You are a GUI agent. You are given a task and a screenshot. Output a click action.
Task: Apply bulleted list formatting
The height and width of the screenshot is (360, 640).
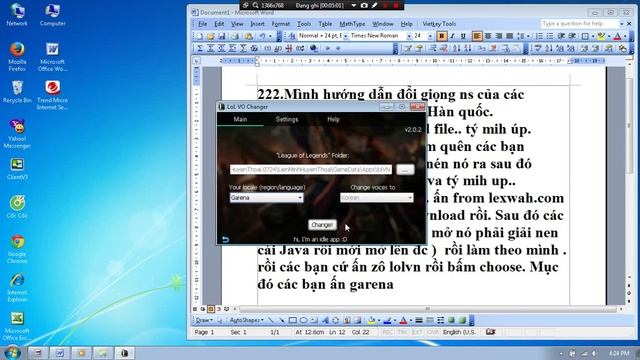(550, 36)
